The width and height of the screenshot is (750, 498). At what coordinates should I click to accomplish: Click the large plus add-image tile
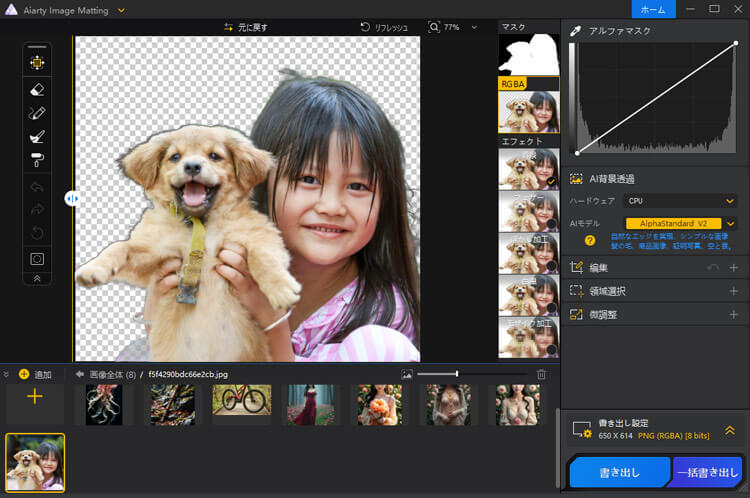pyautogui.click(x=35, y=397)
